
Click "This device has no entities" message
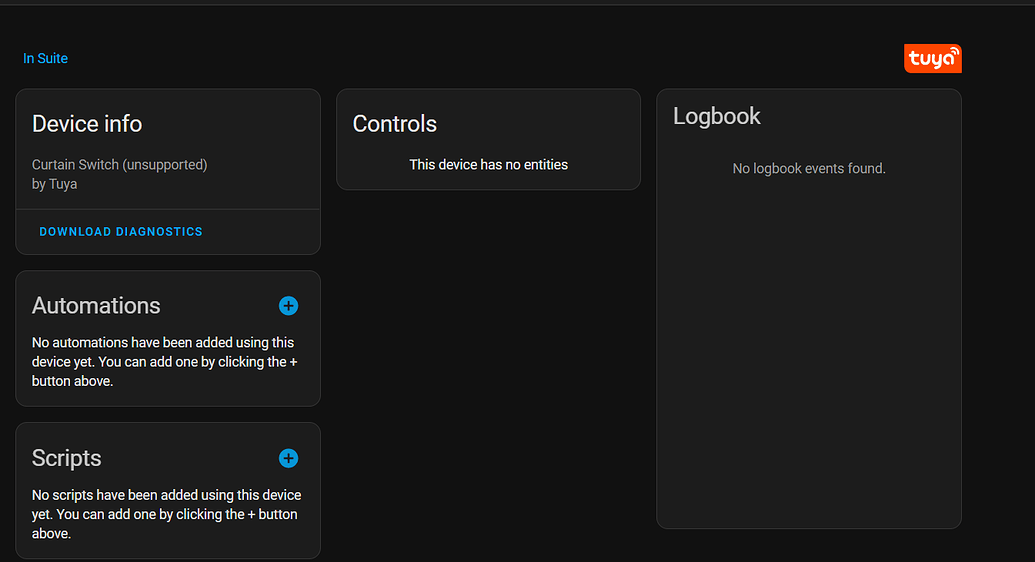pyautogui.click(x=488, y=164)
